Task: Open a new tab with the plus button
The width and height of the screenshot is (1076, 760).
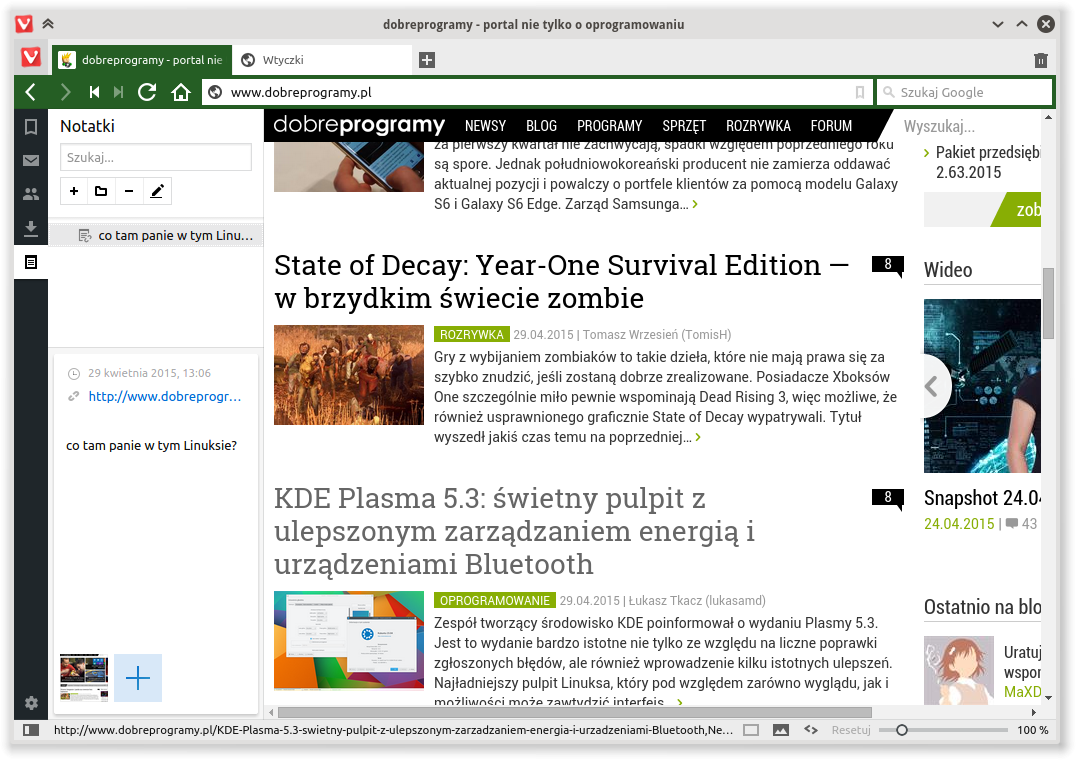Action: tap(427, 60)
